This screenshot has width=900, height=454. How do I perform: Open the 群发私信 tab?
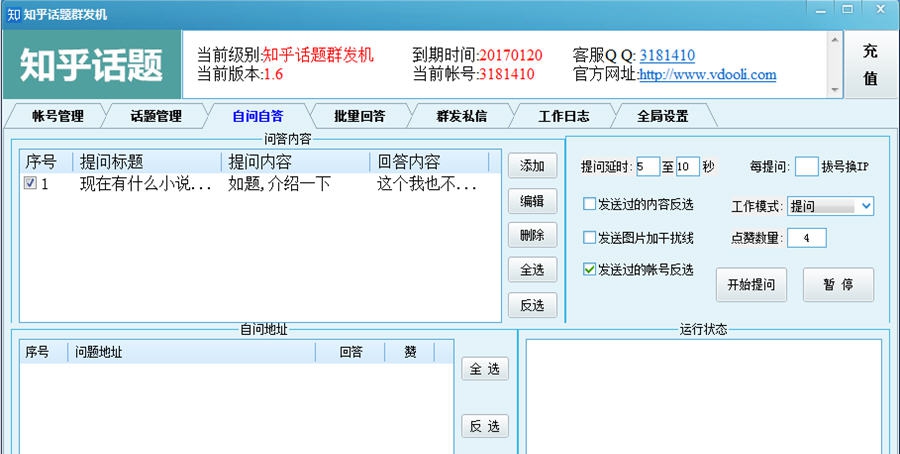pos(461,116)
